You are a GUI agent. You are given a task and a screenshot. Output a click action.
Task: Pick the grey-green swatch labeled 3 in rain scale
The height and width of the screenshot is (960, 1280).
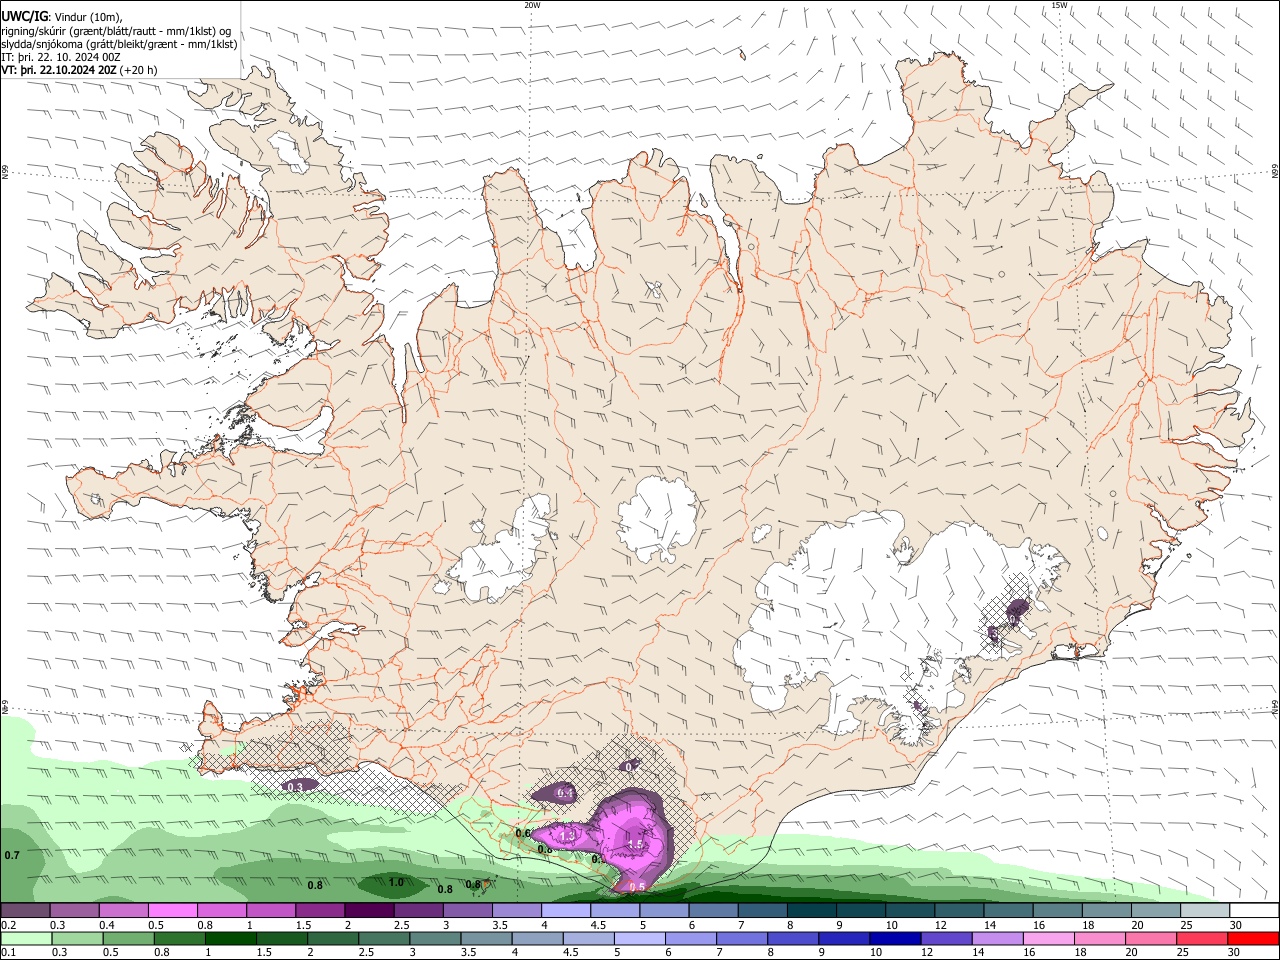click(435, 939)
